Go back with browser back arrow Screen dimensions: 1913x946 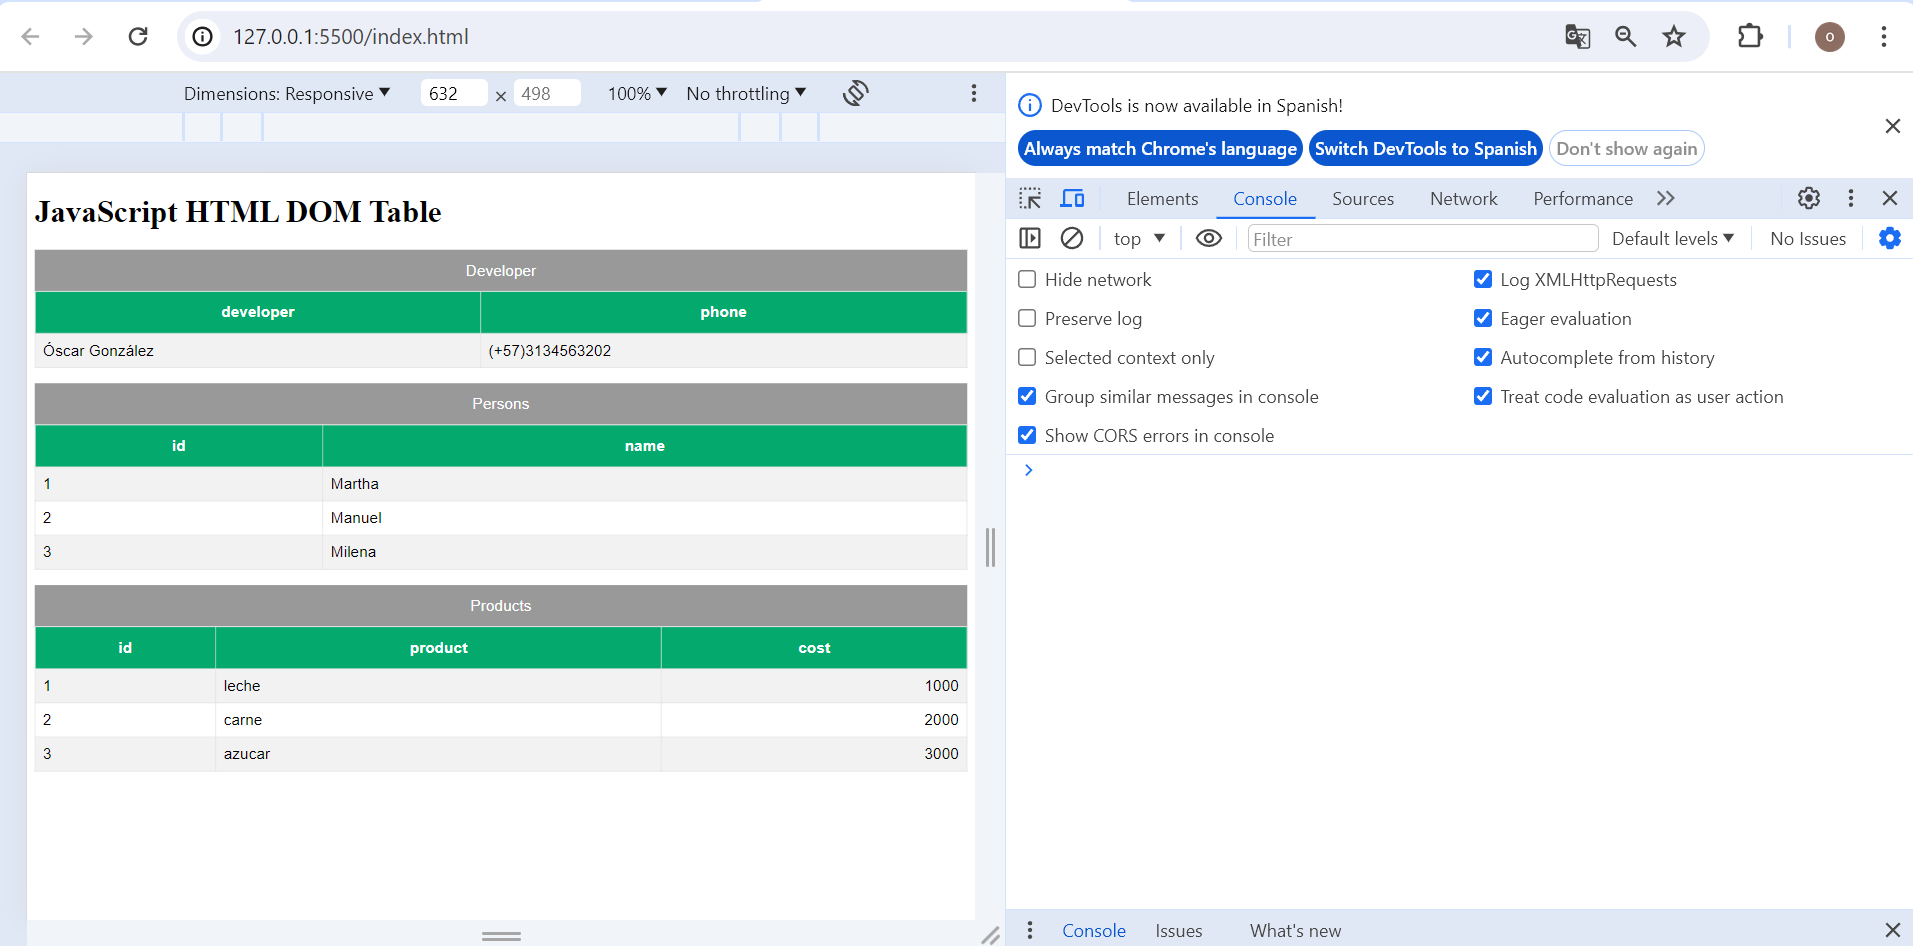[x=31, y=37]
